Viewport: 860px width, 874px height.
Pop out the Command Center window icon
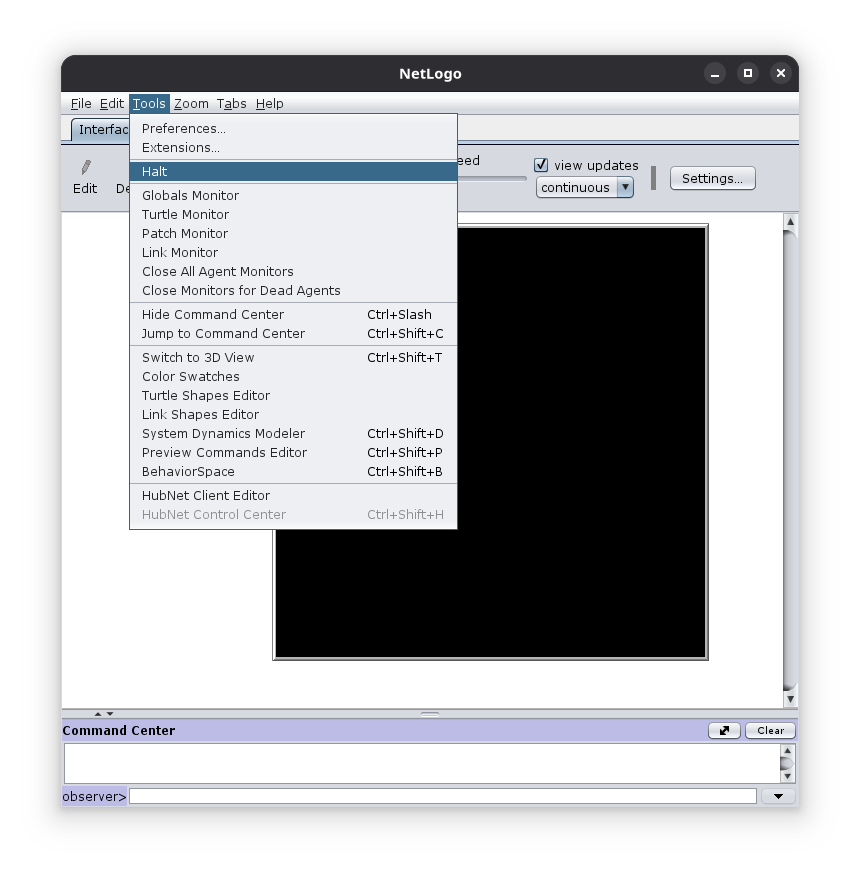coord(724,730)
